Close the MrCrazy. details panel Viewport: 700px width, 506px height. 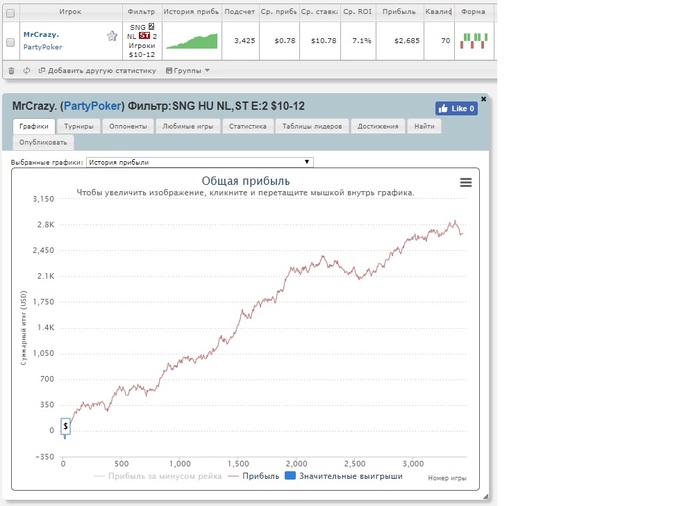point(483,99)
